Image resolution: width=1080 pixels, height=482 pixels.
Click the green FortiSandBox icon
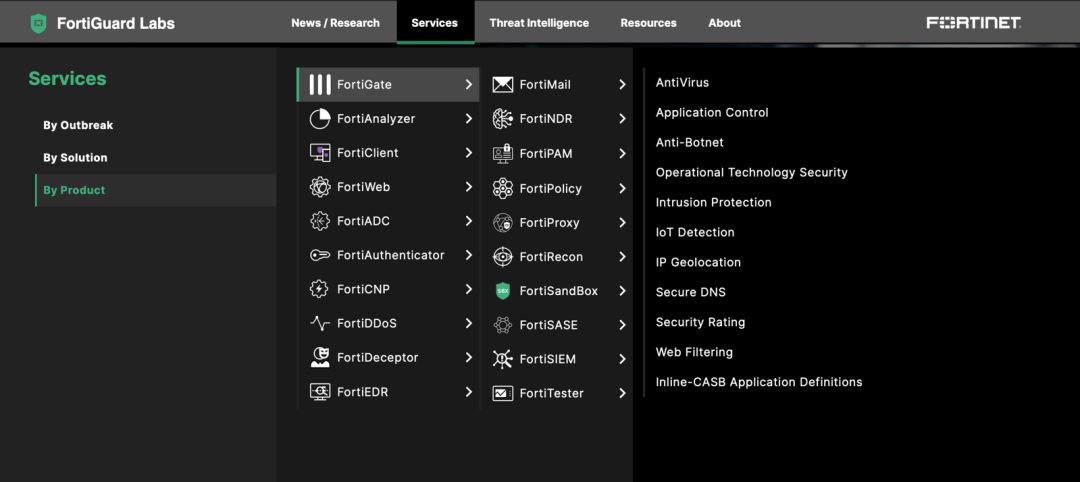click(x=503, y=291)
